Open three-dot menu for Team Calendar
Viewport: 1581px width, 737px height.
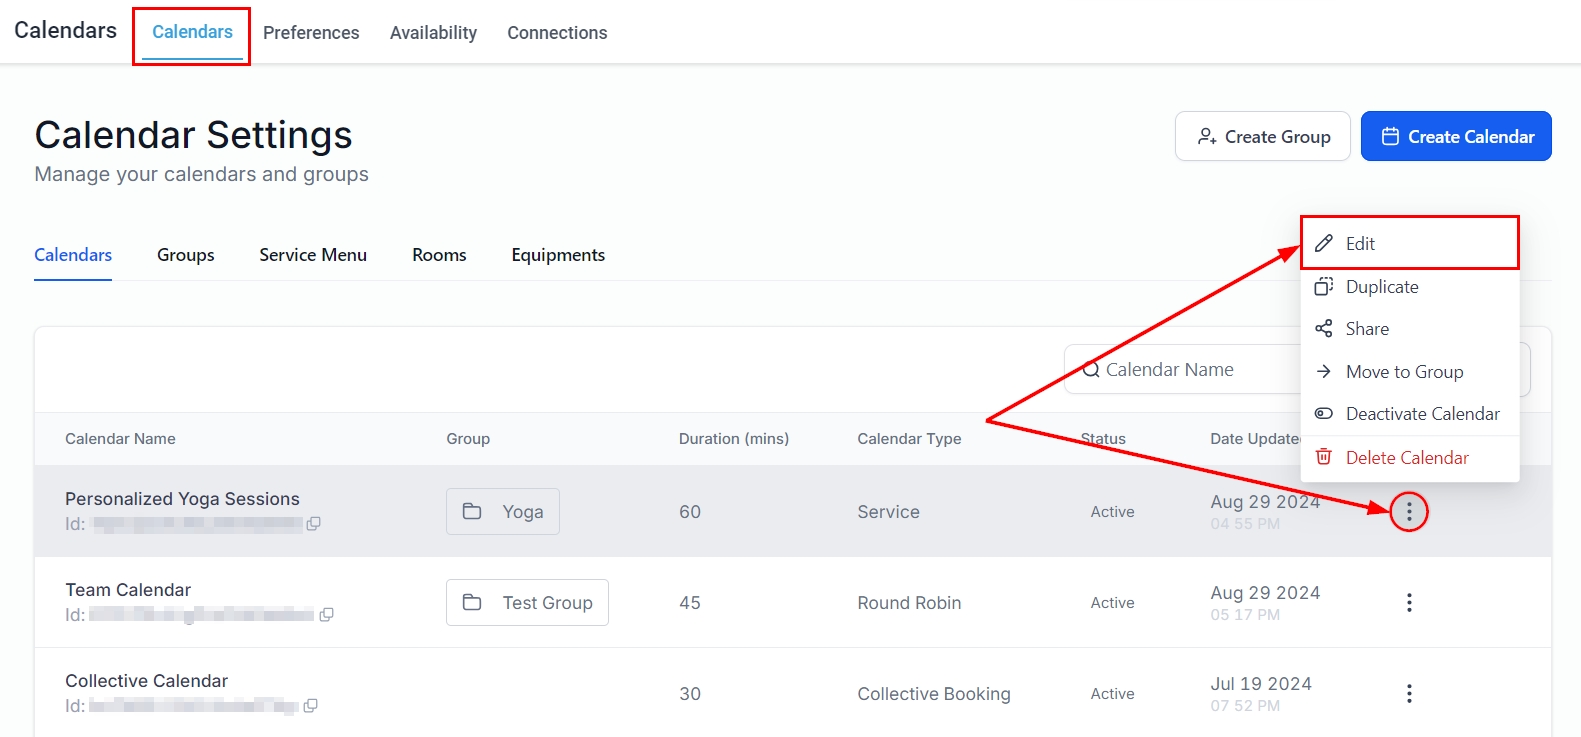point(1409,603)
